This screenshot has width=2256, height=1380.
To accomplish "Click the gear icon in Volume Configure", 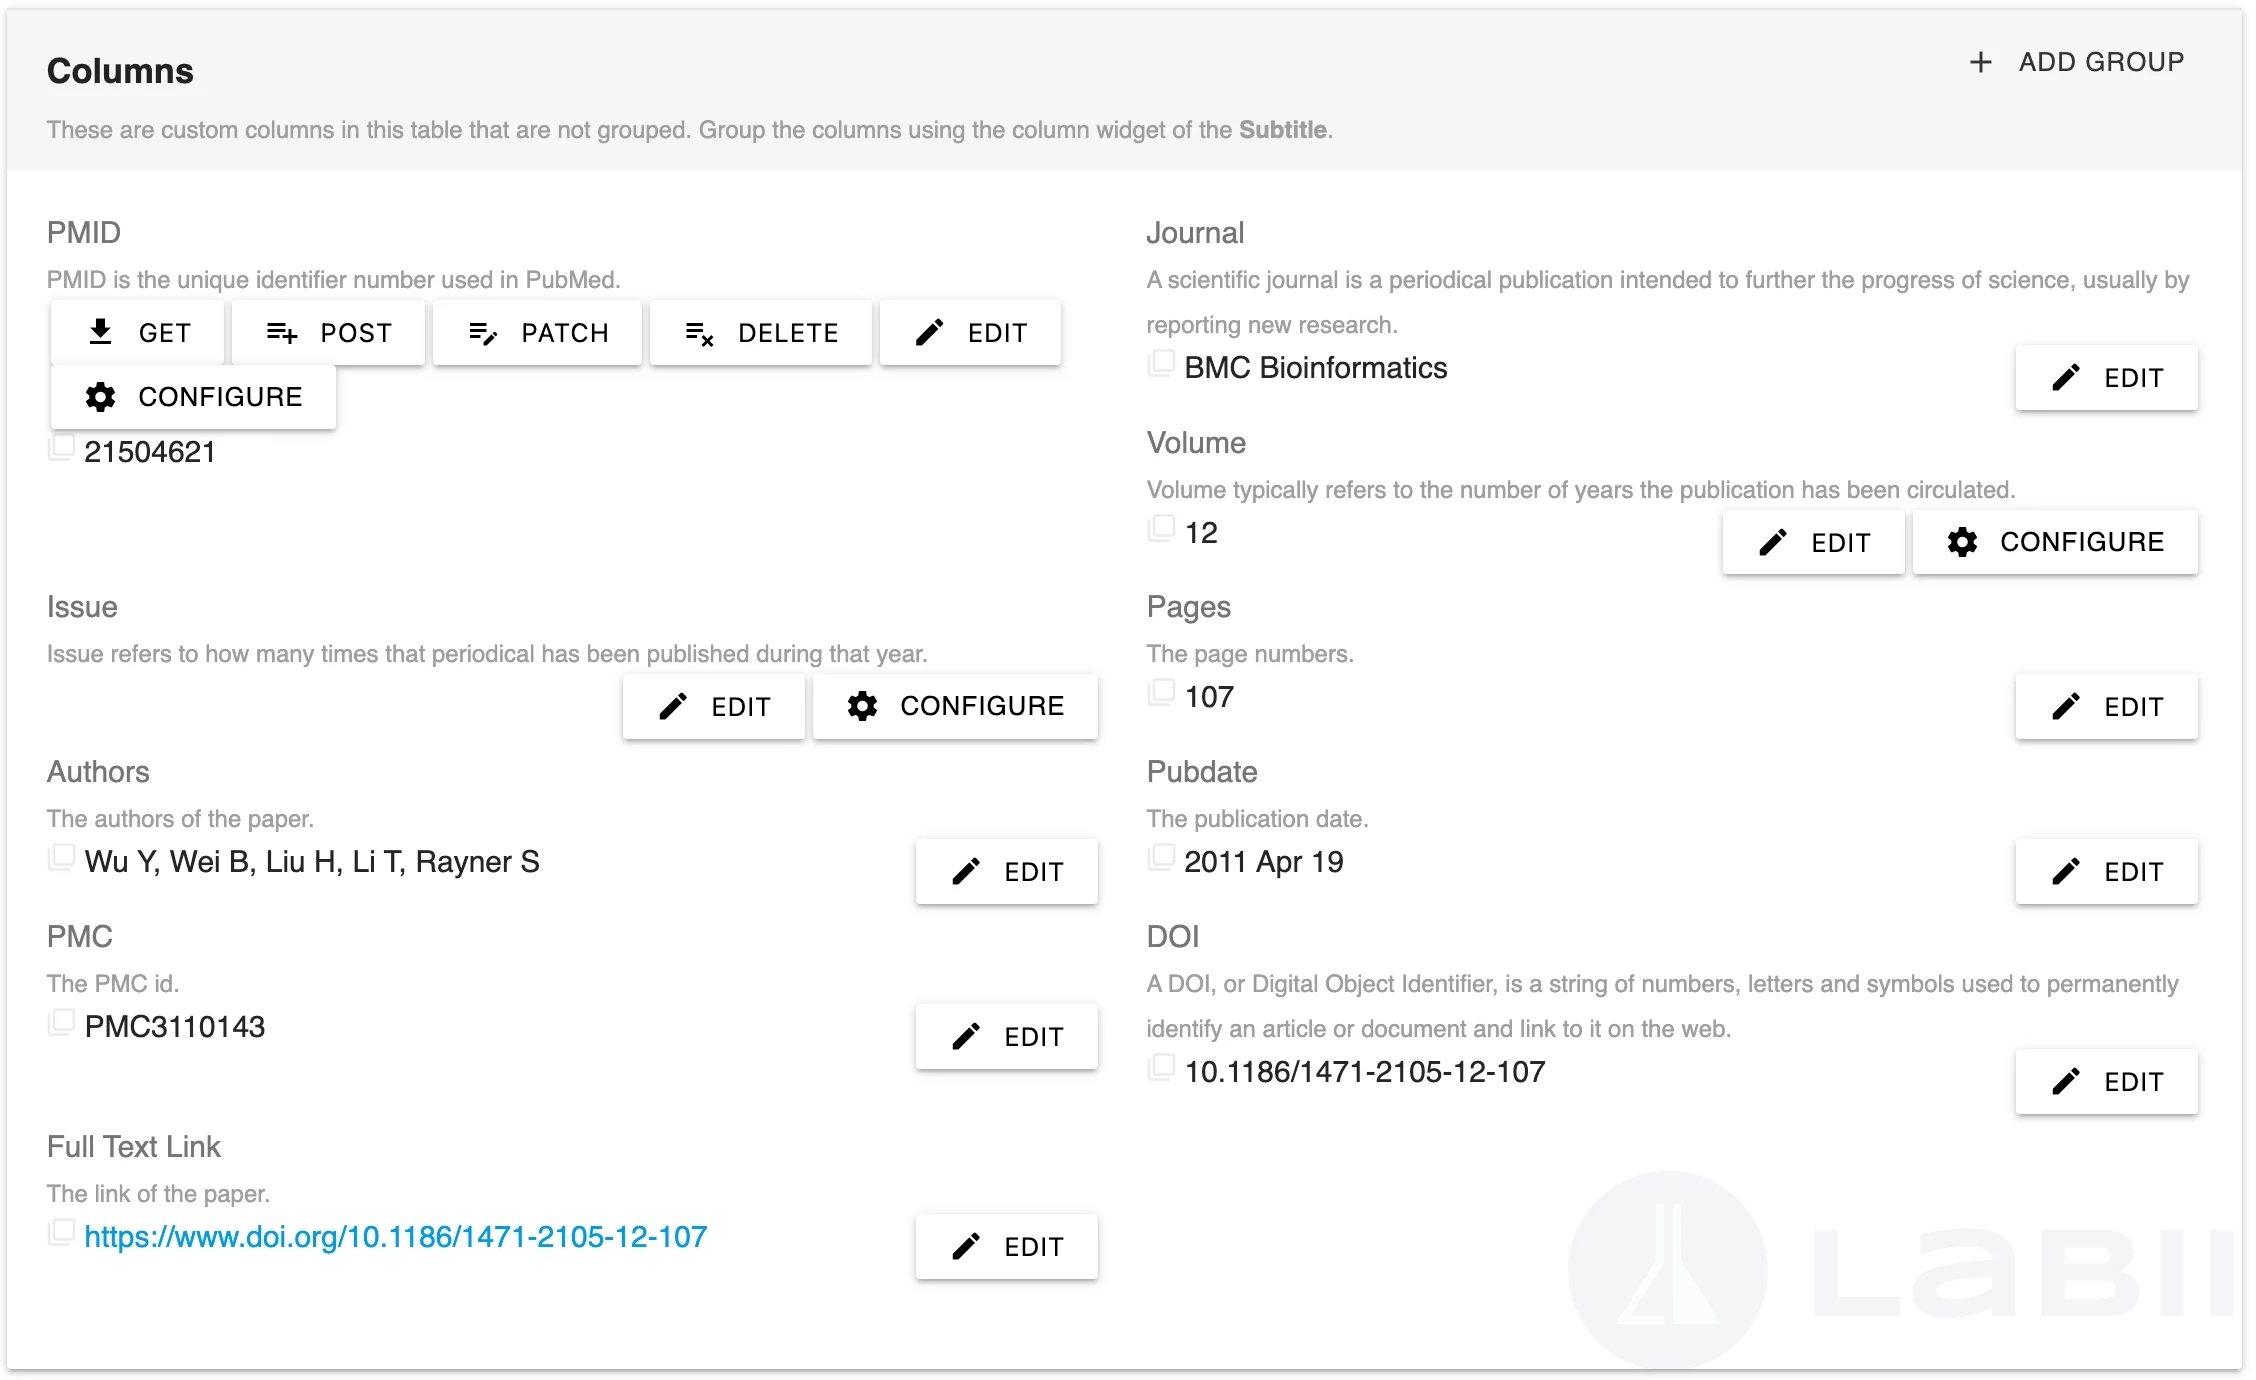I will click(x=1962, y=542).
